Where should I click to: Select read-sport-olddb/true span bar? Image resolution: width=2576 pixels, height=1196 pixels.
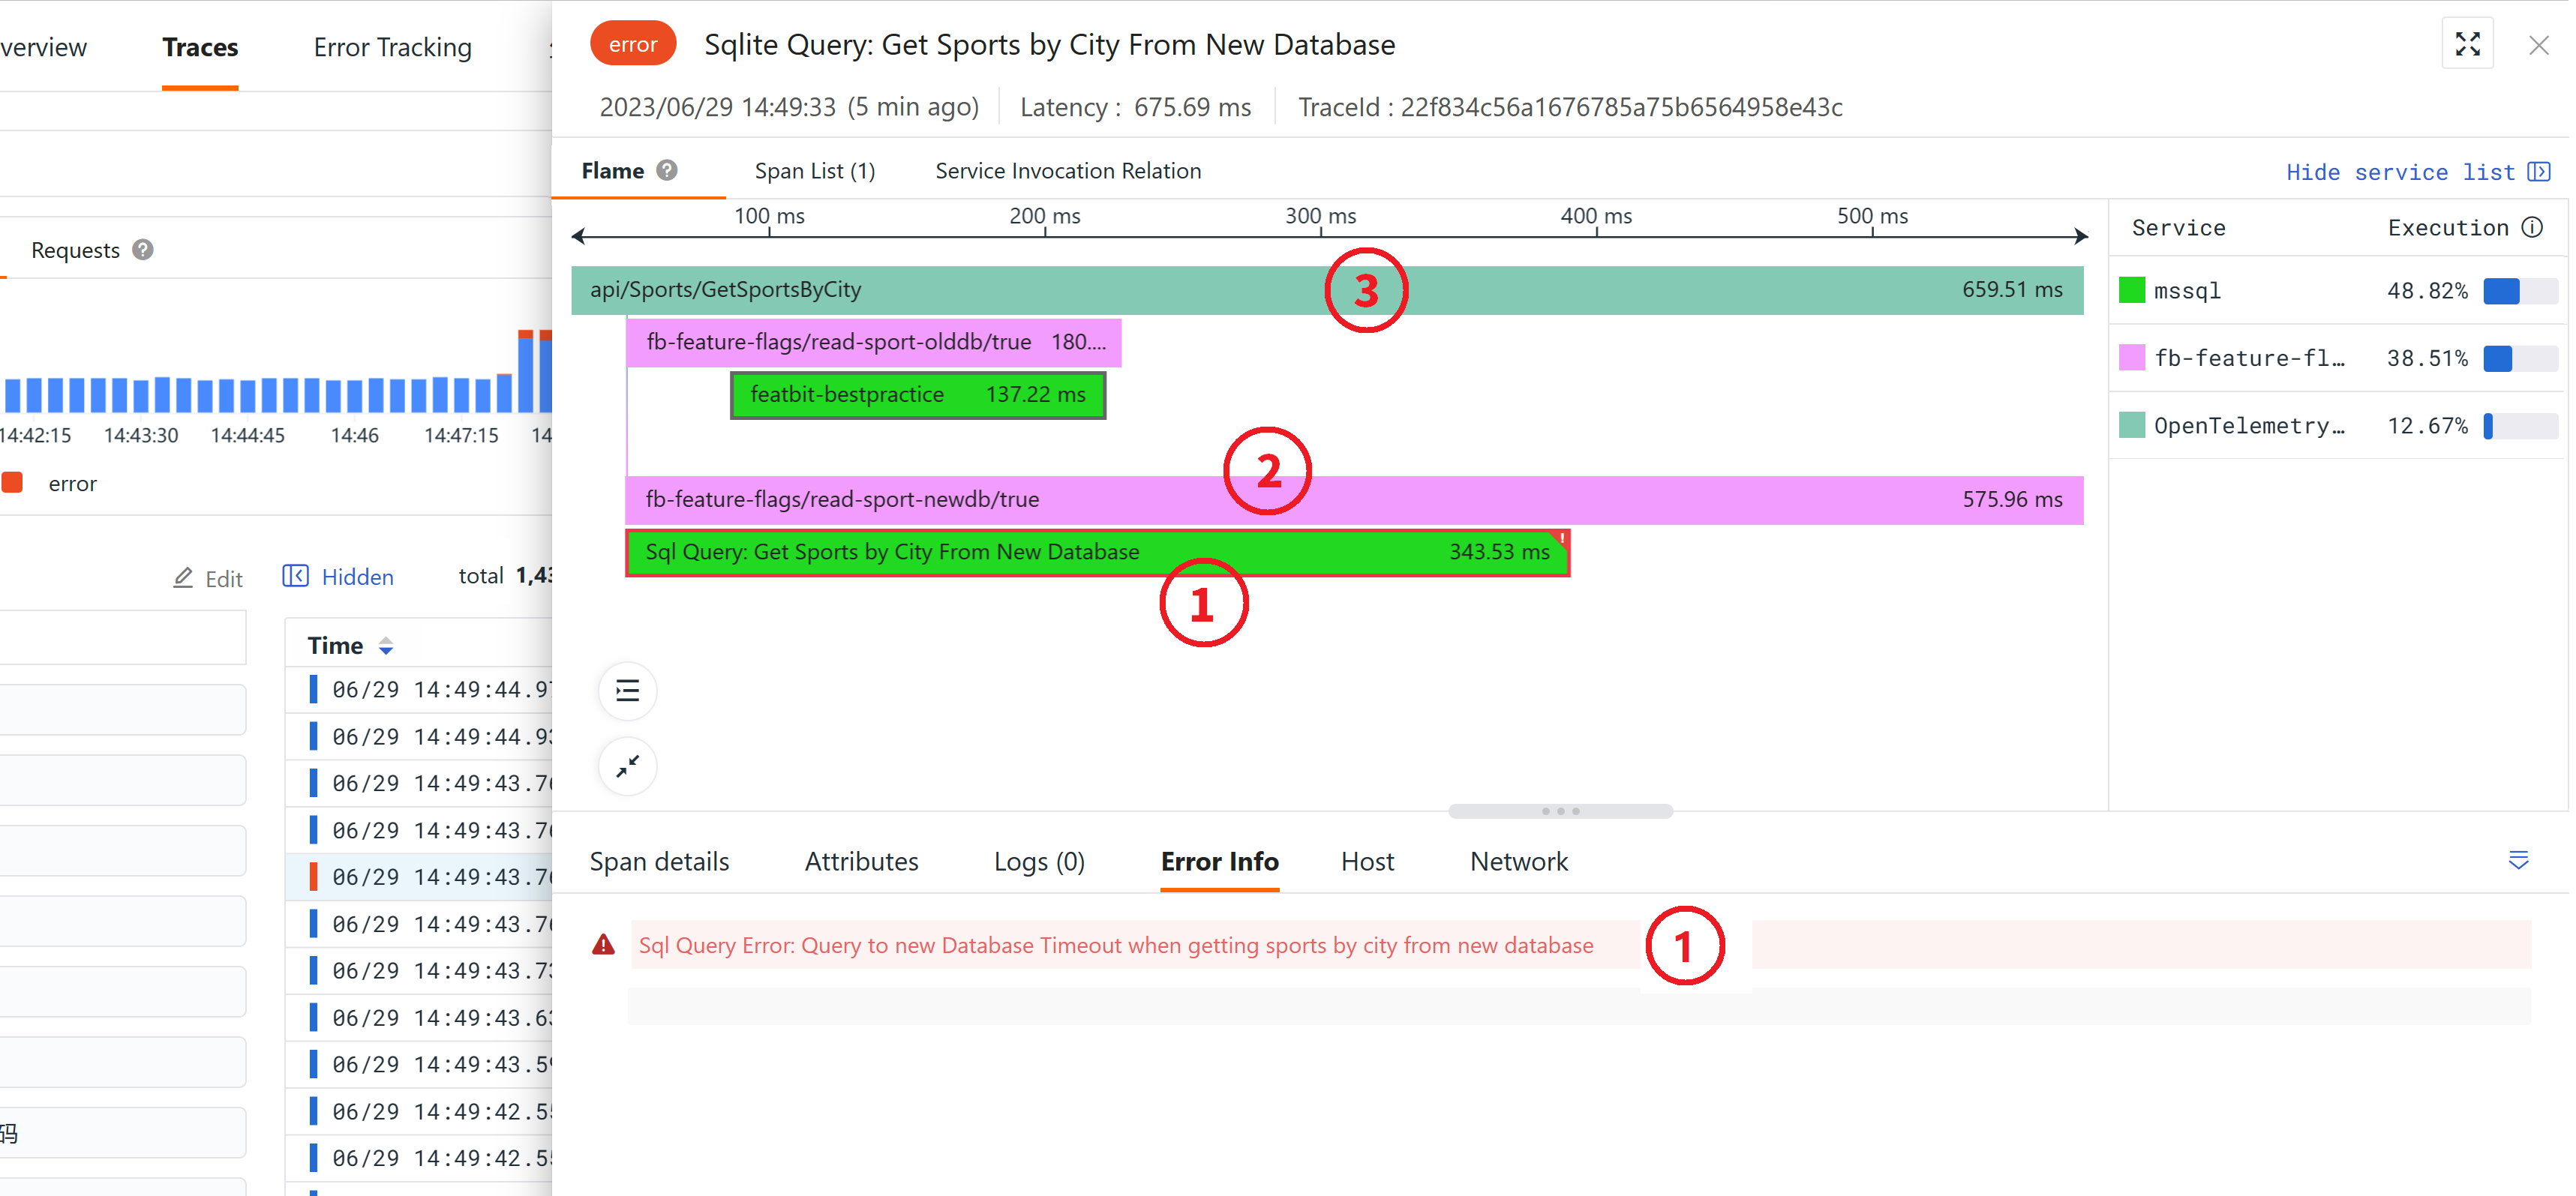[873, 342]
